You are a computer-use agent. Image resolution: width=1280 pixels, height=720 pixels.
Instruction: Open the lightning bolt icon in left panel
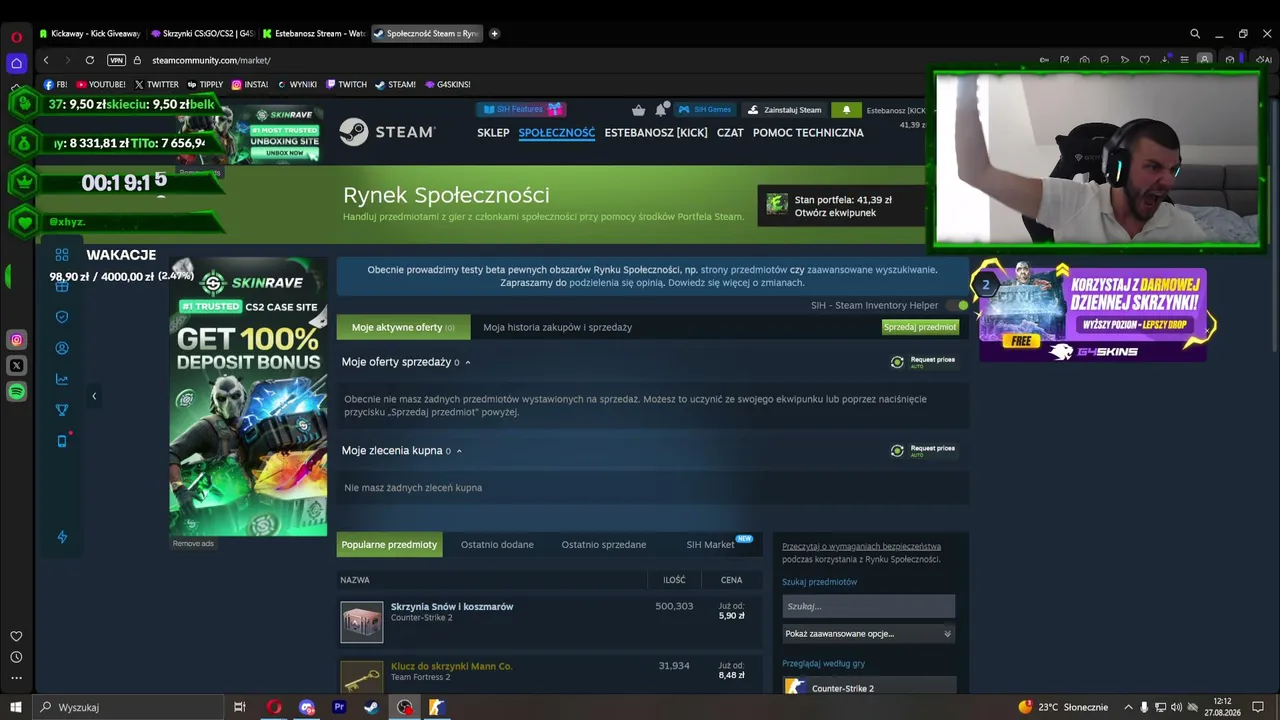tap(62, 537)
